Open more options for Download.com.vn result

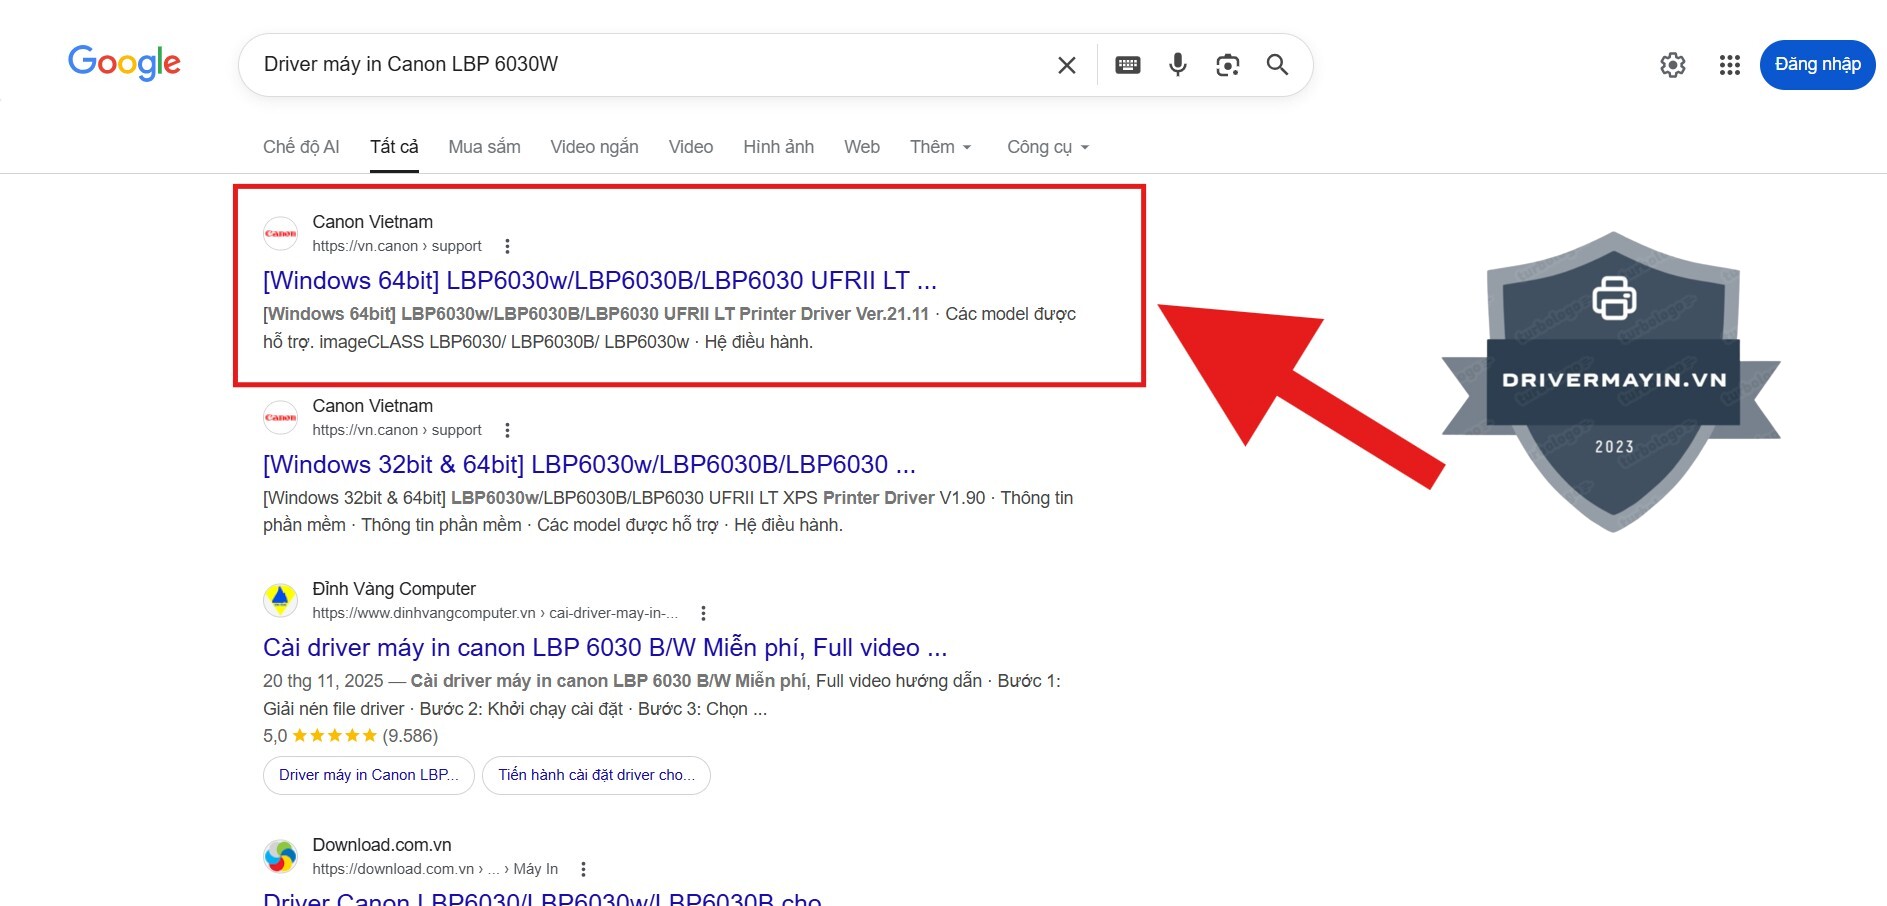583,869
